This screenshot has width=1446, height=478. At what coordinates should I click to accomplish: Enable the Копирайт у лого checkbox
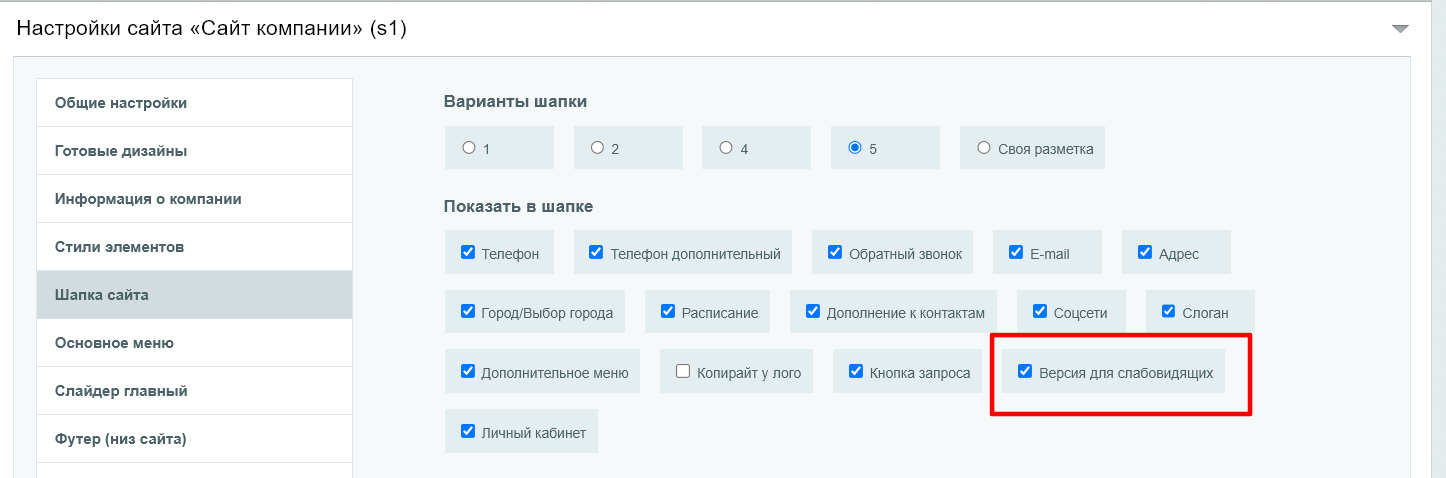683,371
